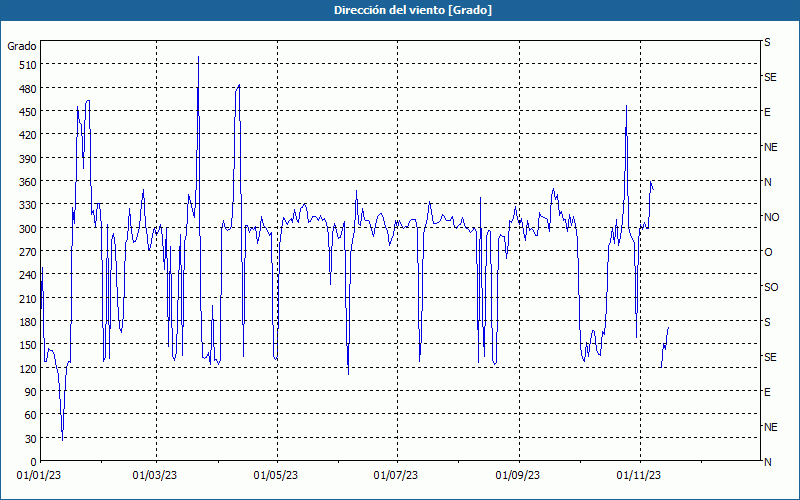Image resolution: width=800 pixels, height=500 pixels.
Task: Click the 'Dirección del viento [Grado]' title bar
Action: tap(400, 10)
